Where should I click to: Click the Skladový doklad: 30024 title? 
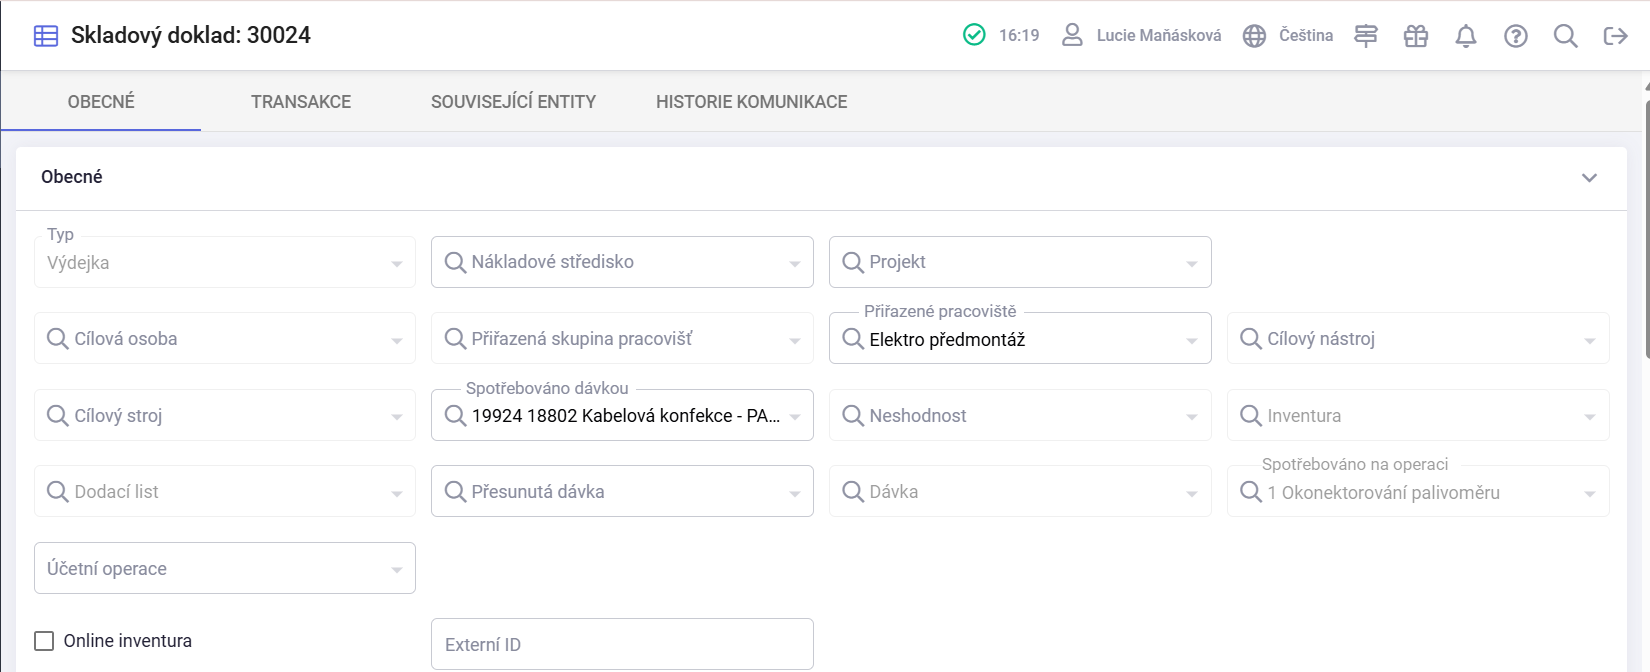click(x=191, y=36)
